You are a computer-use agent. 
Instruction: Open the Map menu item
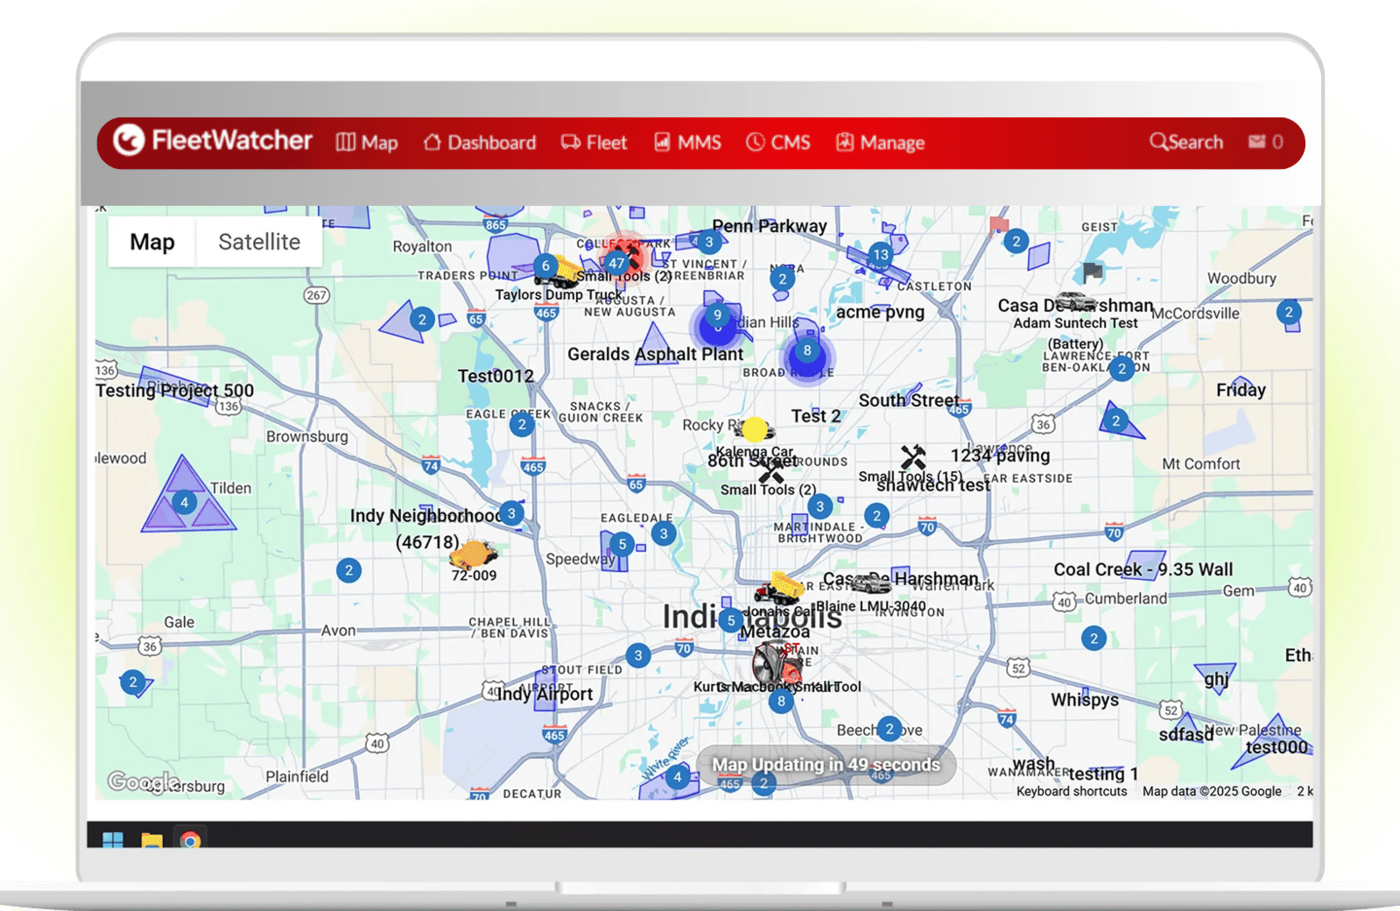point(367,142)
